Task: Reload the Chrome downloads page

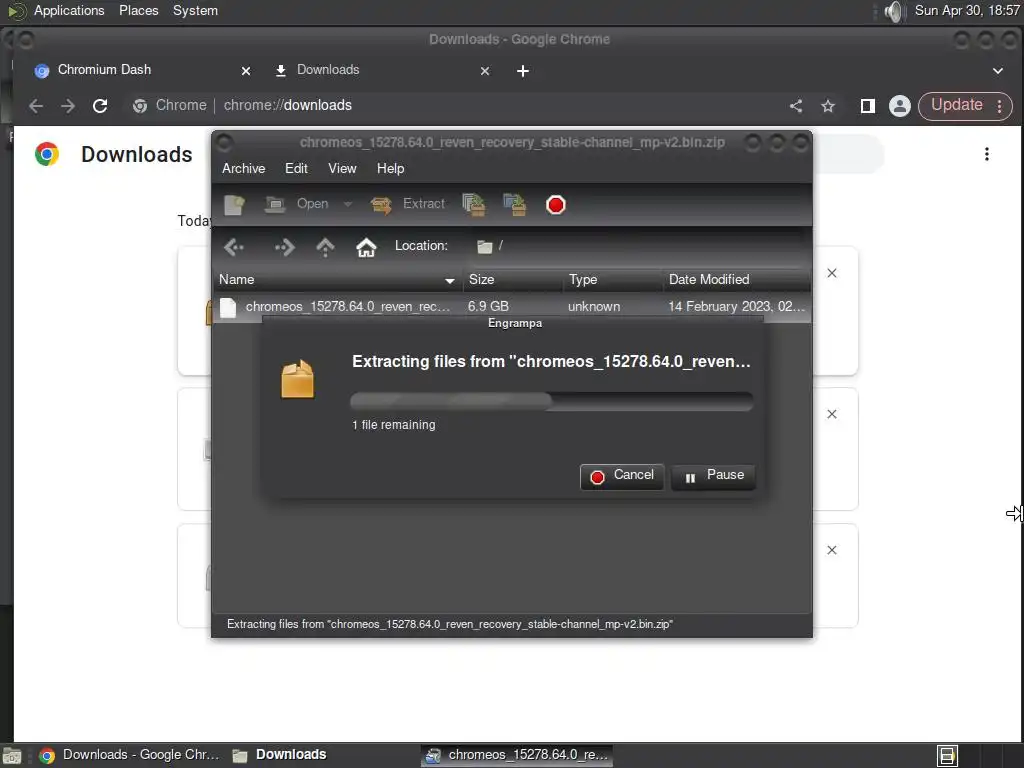Action: tap(100, 106)
